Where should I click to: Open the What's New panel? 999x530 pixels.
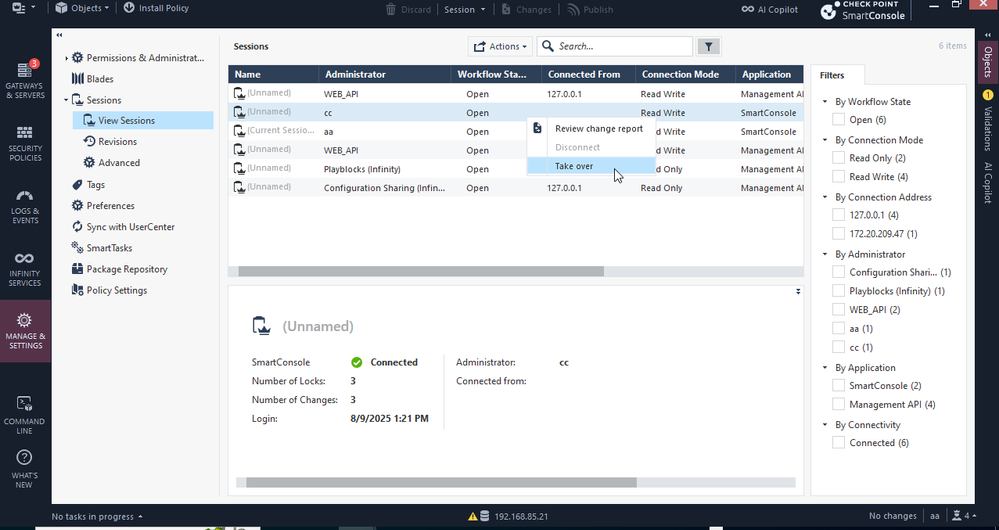coord(24,469)
